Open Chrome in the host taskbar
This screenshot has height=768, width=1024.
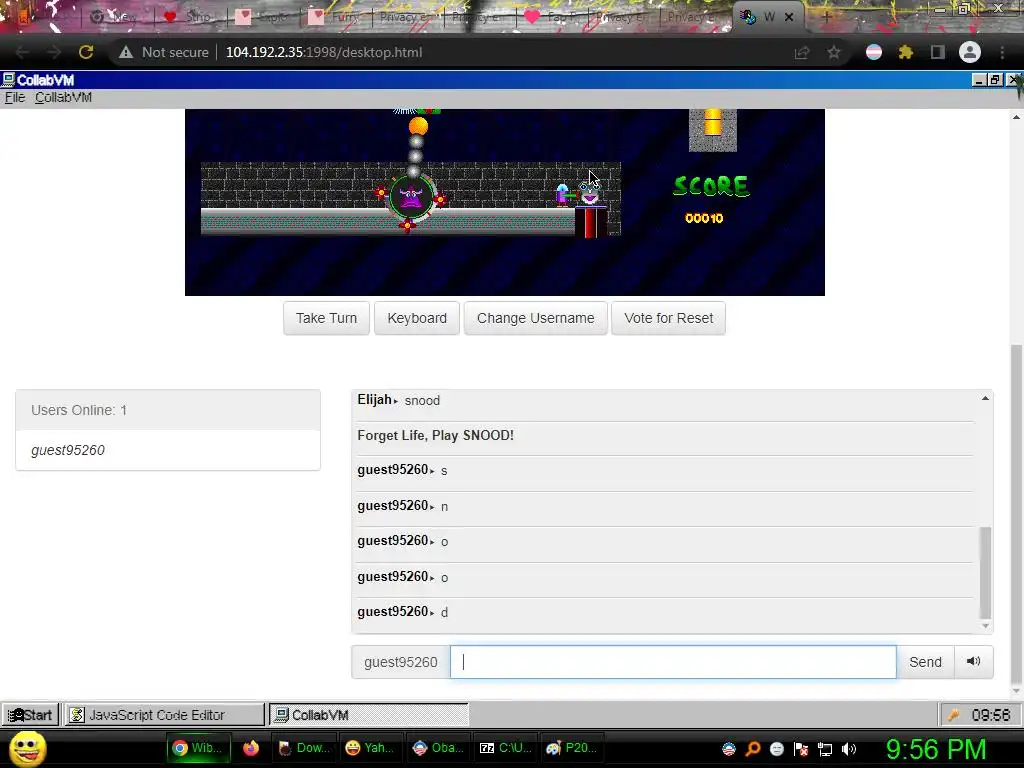coord(197,748)
